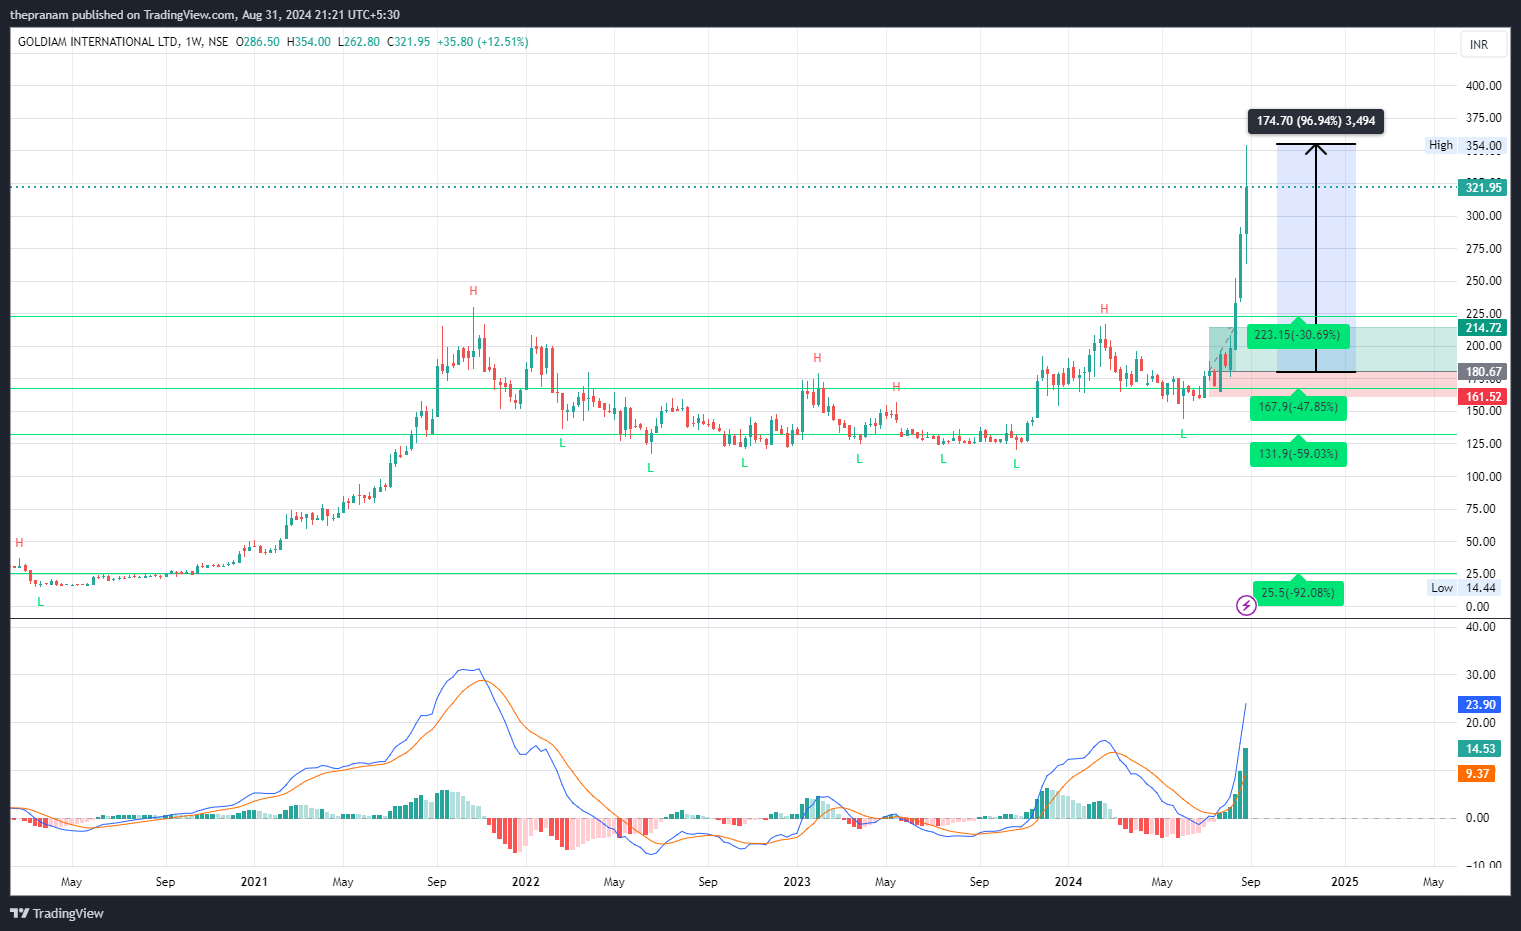Click the red 161.52 price axis tag
Viewport: 1521px width, 931px height.
pyautogui.click(x=1483, y=397)
